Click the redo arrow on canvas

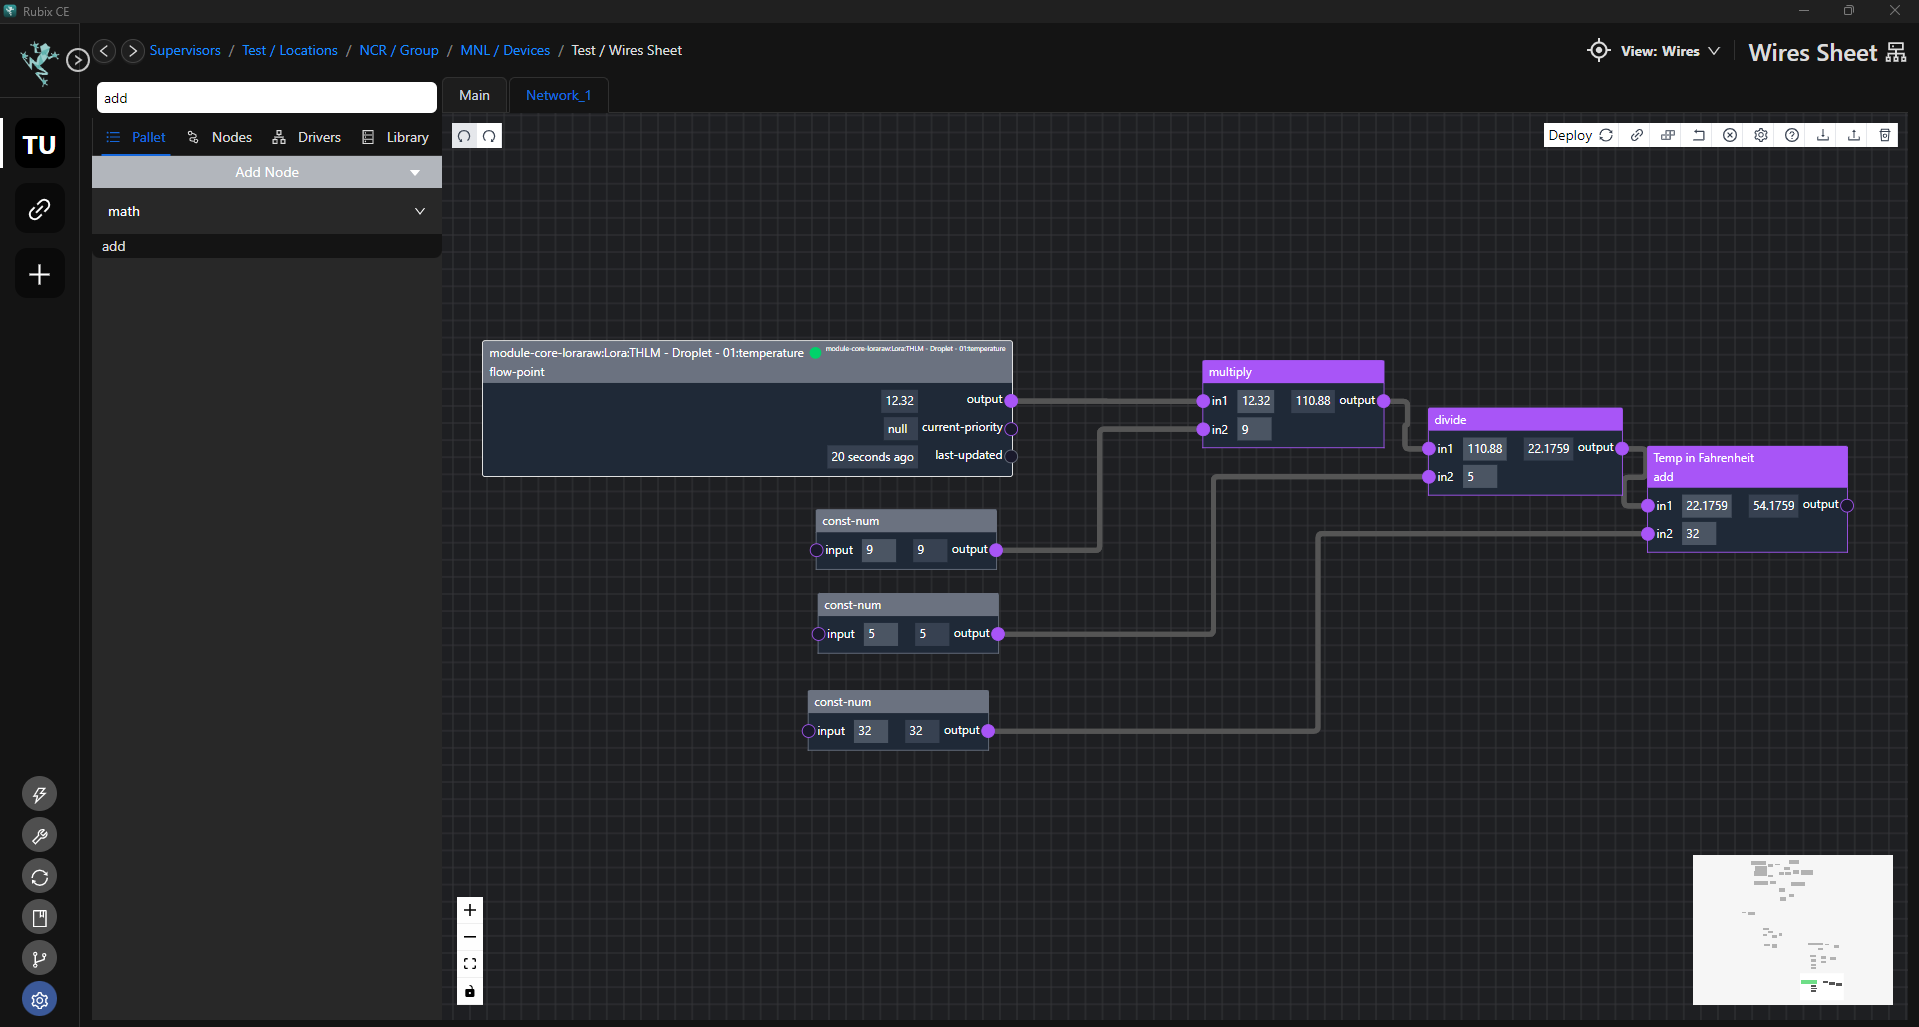489,136
